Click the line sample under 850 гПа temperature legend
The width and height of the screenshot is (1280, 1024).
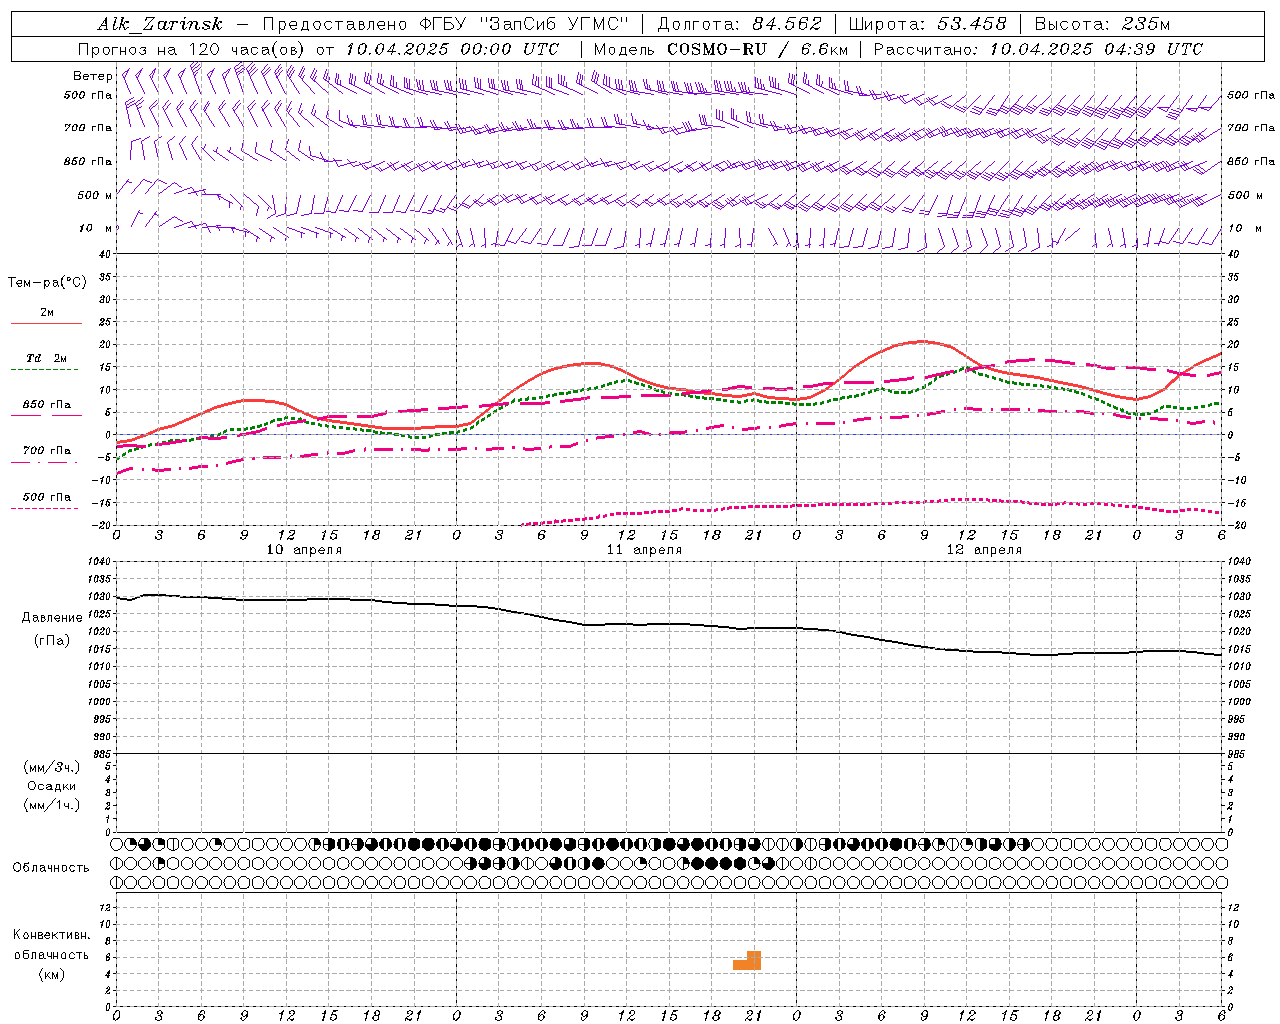[x=46, y=416]
